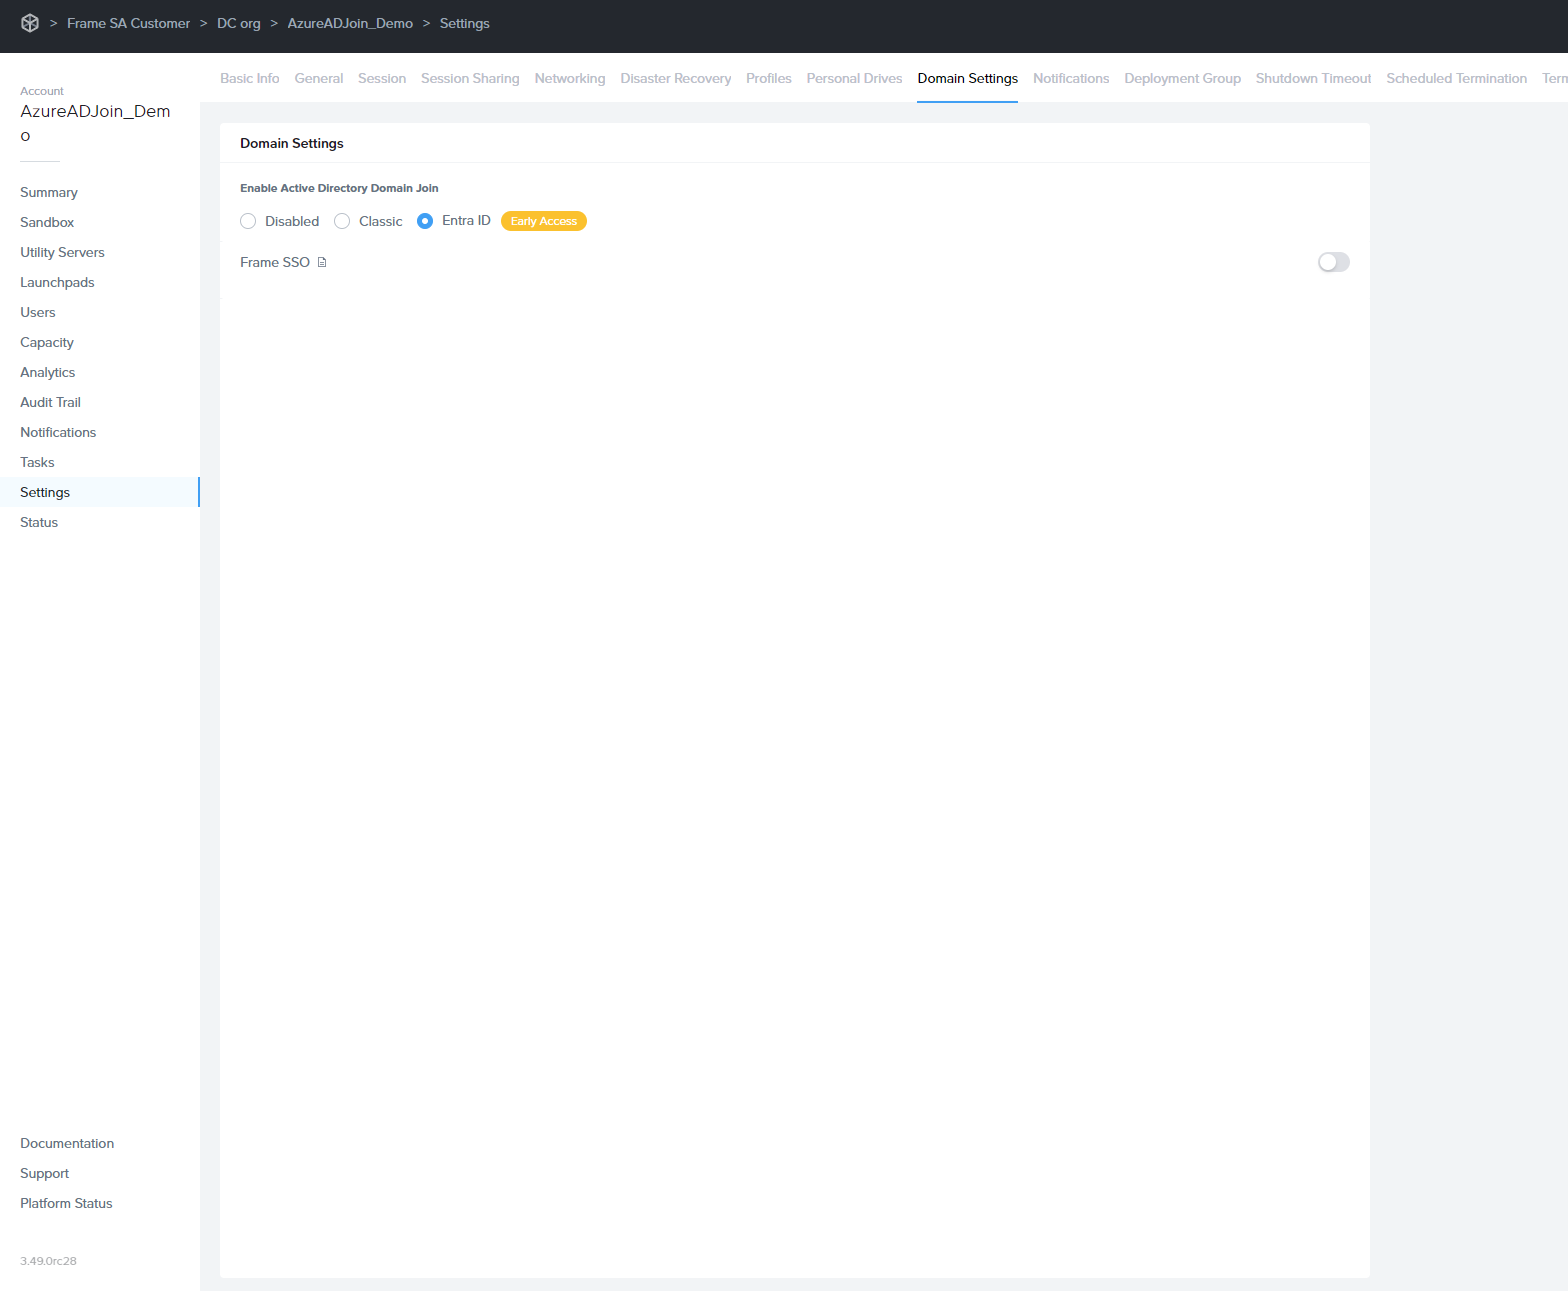Click Frame SA Customer breadcrumb
The image size is (1568, 1291).
tap(128, 23)
